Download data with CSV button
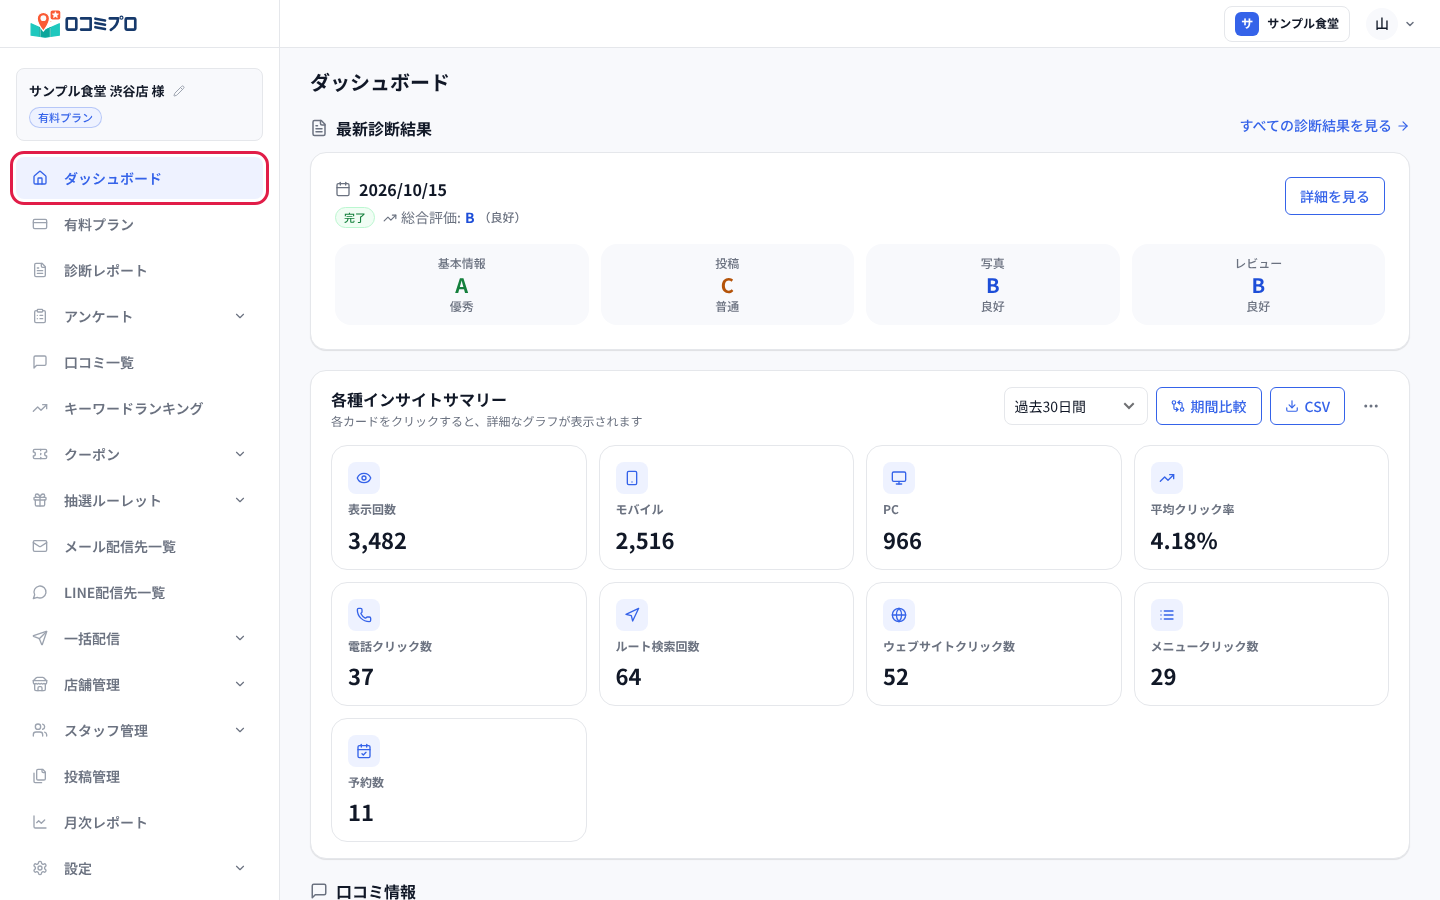Viewport: 1440px width, 900px height. (1307, 406)
